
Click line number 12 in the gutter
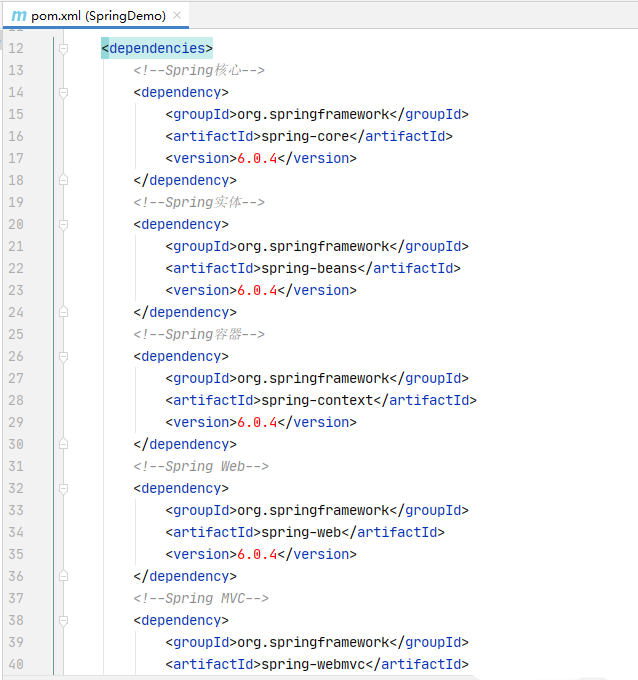point(16,48)
